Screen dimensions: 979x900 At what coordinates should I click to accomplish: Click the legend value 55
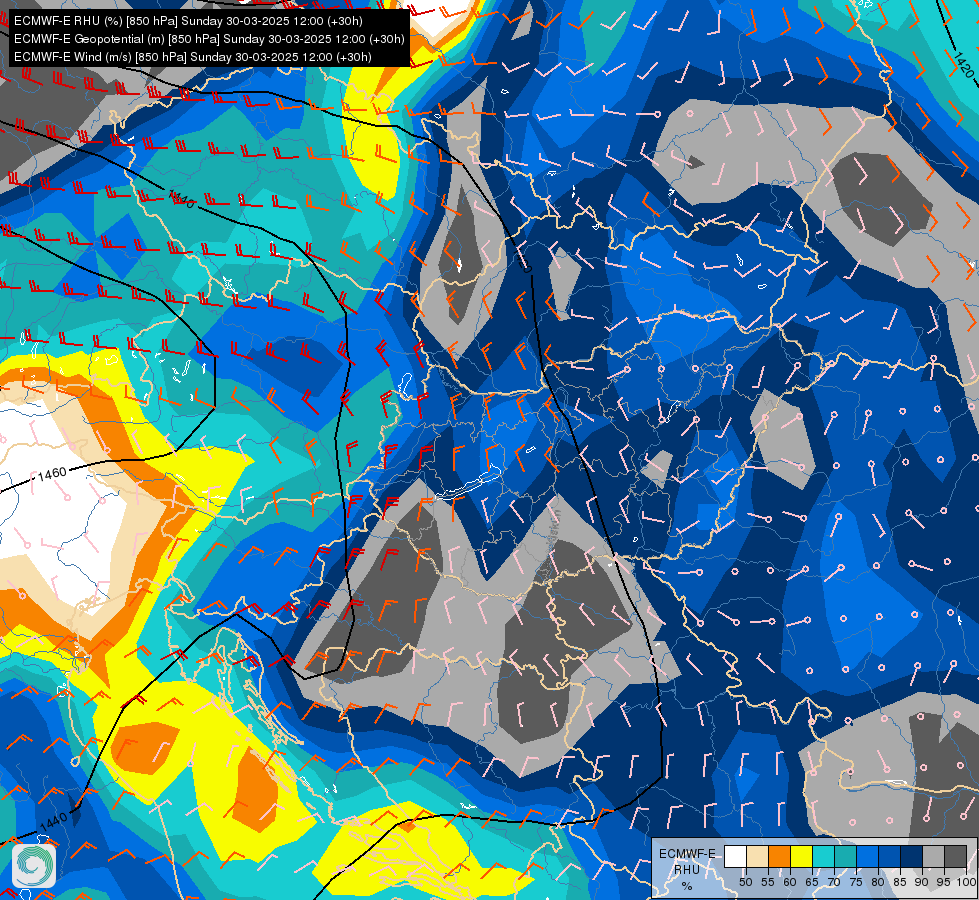pyautogui.click(x=767, y=882)
